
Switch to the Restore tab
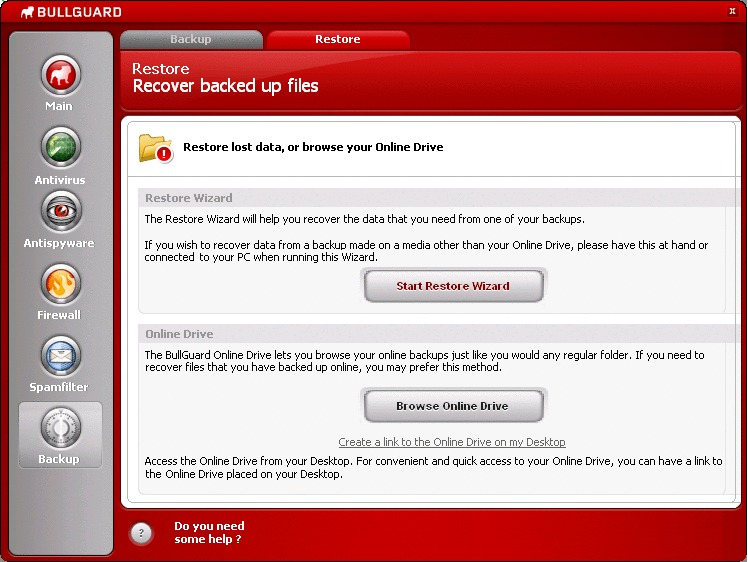[x=338, y=39]
